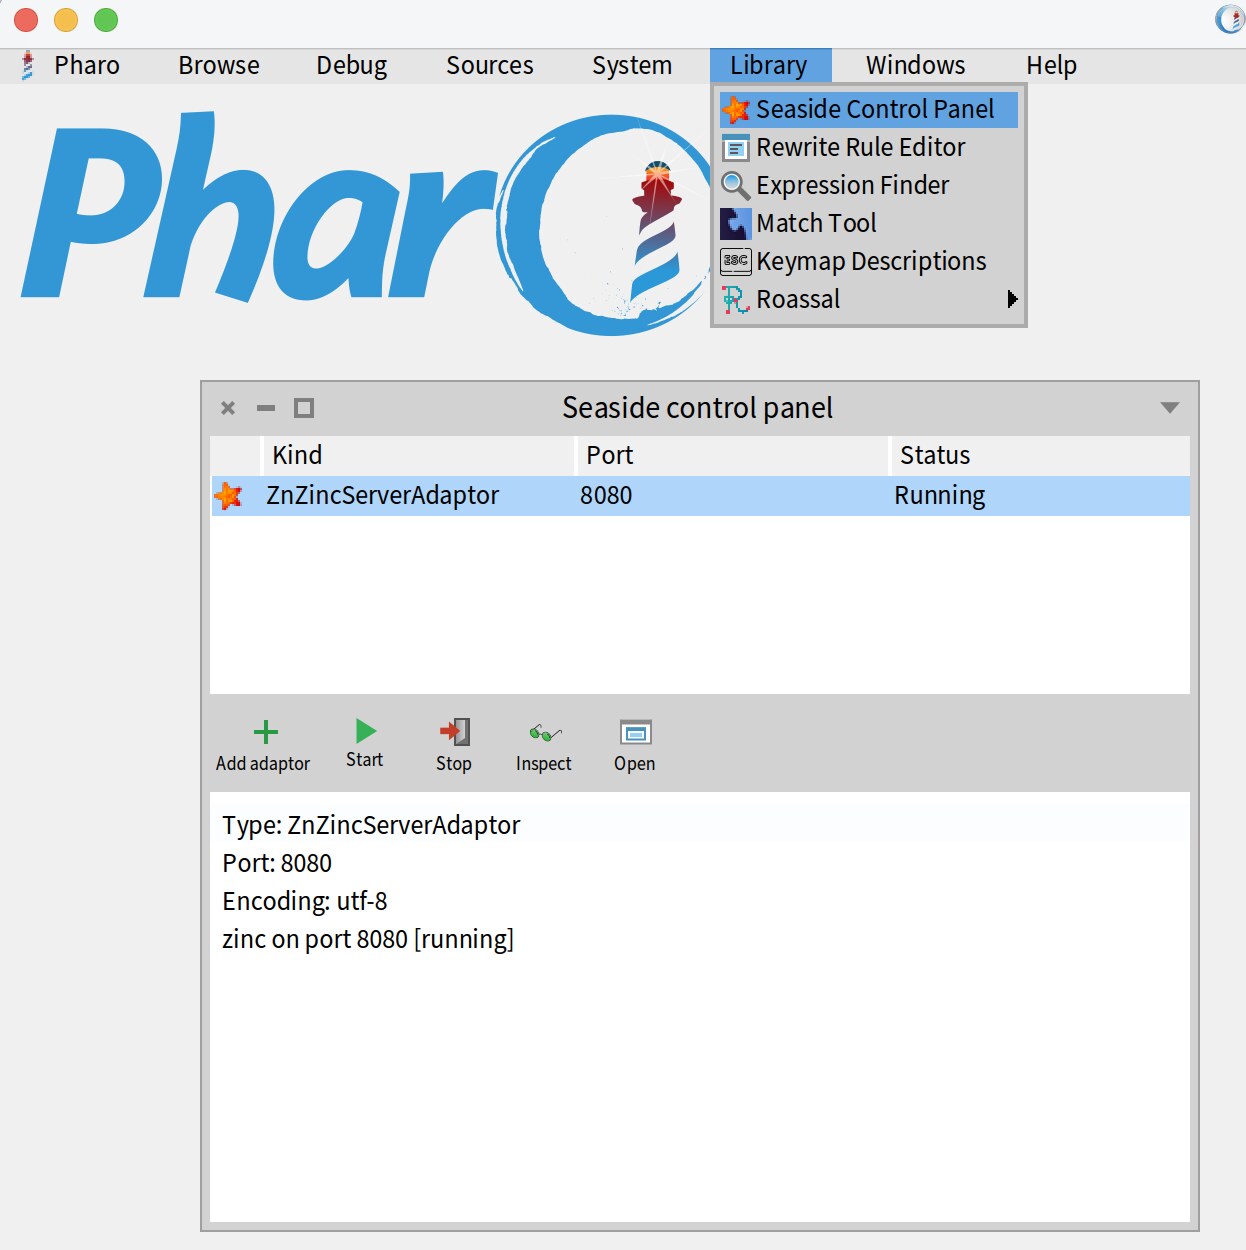1246x1250 pixels.
Task: Click the Open label in the toolbar
Action: (635, 764)
